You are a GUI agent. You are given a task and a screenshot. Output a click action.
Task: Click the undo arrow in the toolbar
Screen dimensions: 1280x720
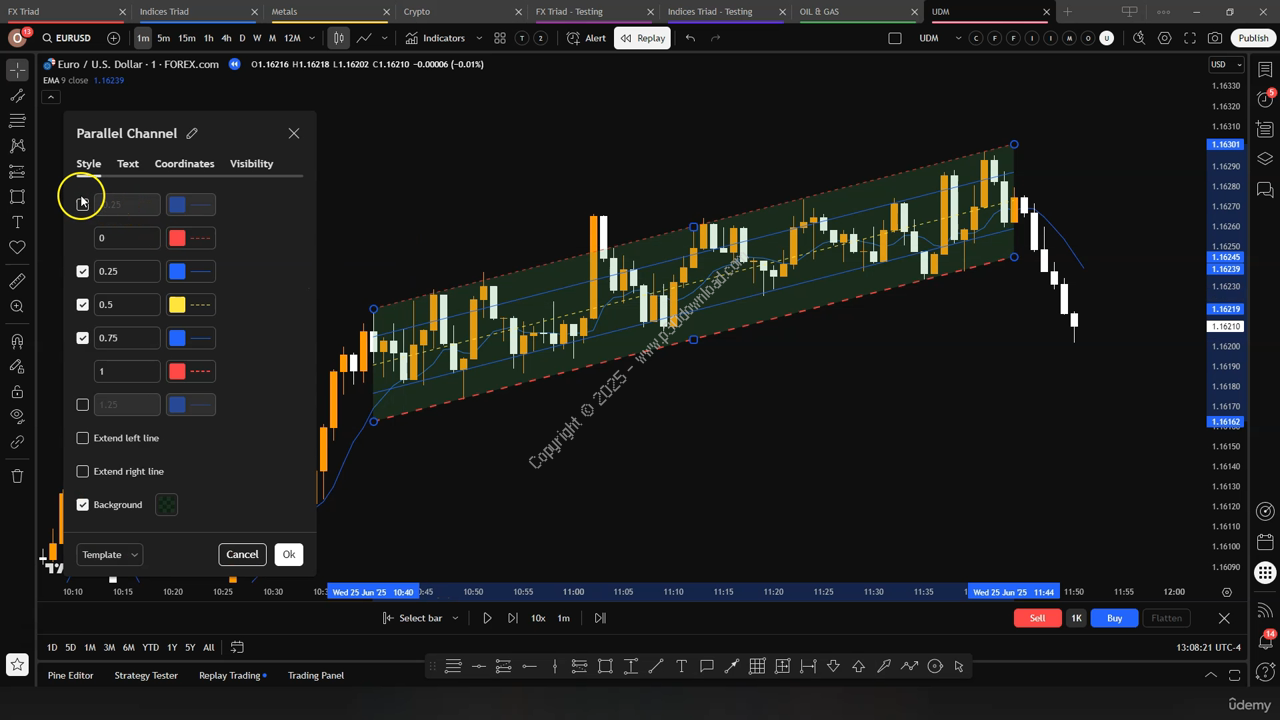coord(690,38)
